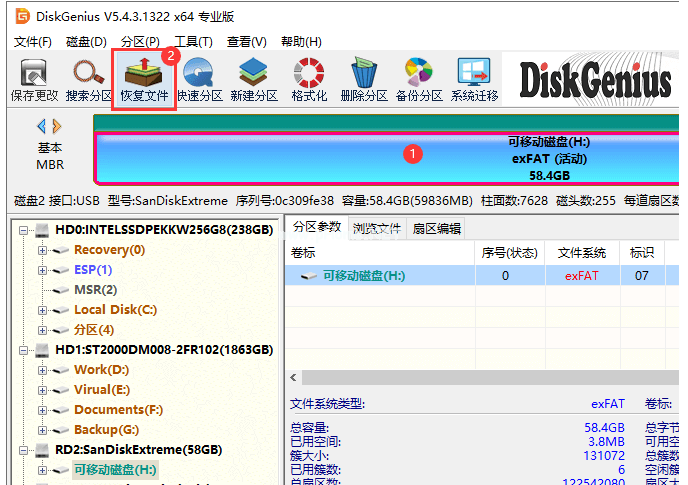Go to previous disk with left arrow
This screenshot has height=485, width=688.
(x=41, y=126)
